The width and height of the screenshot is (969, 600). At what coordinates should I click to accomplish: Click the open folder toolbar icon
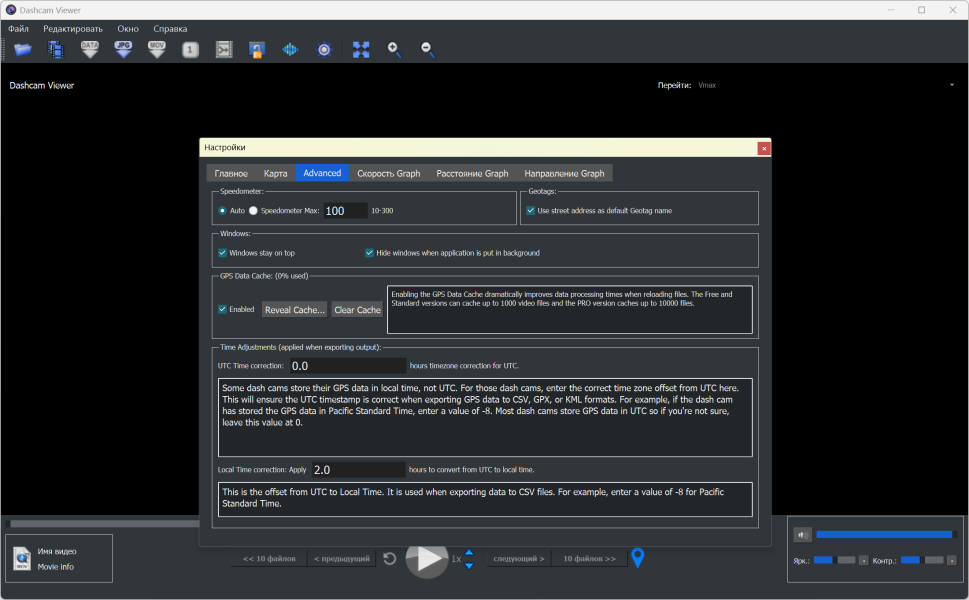tap(22, 49)
